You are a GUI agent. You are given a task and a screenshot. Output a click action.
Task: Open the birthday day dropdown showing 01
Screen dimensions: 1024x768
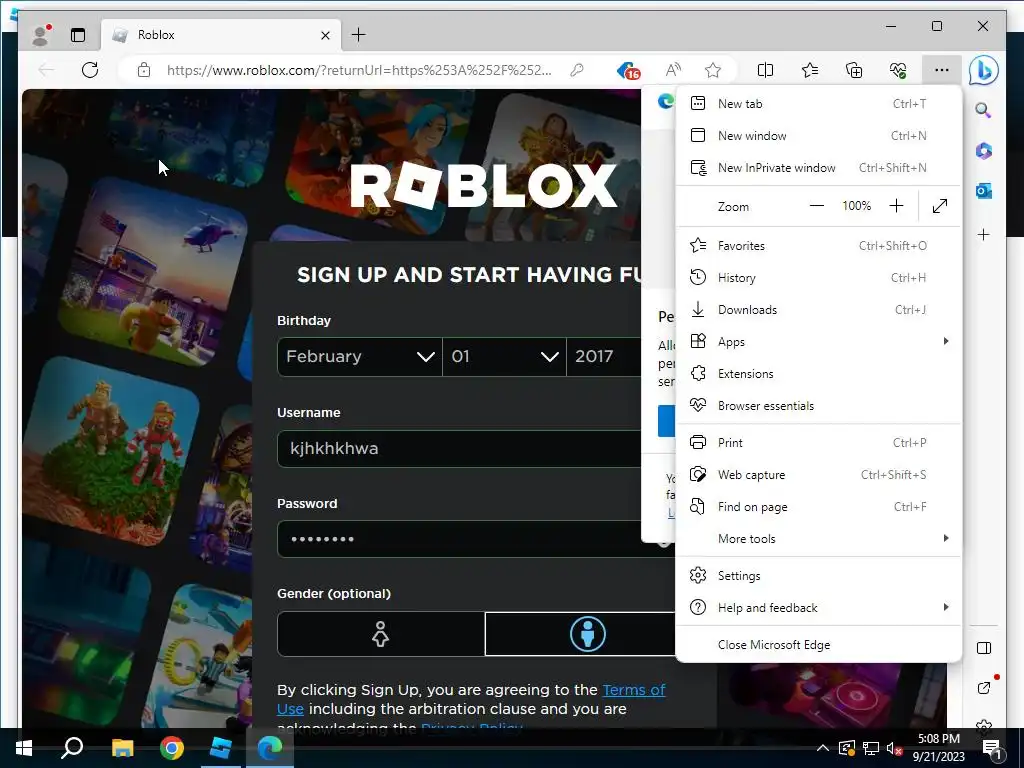[x=504, y=357]
